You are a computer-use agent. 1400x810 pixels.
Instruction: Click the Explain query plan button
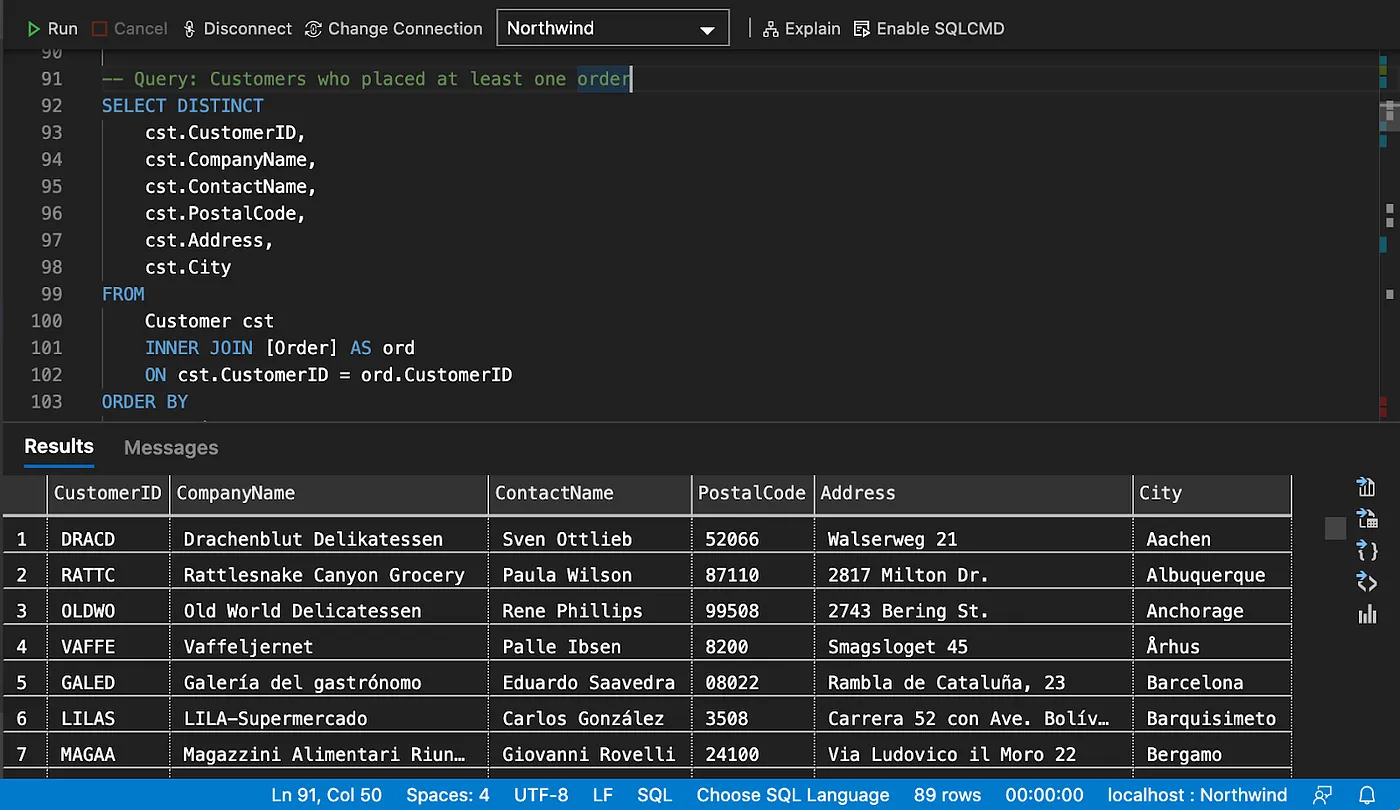pyautogui.click(x=801, y=29)
